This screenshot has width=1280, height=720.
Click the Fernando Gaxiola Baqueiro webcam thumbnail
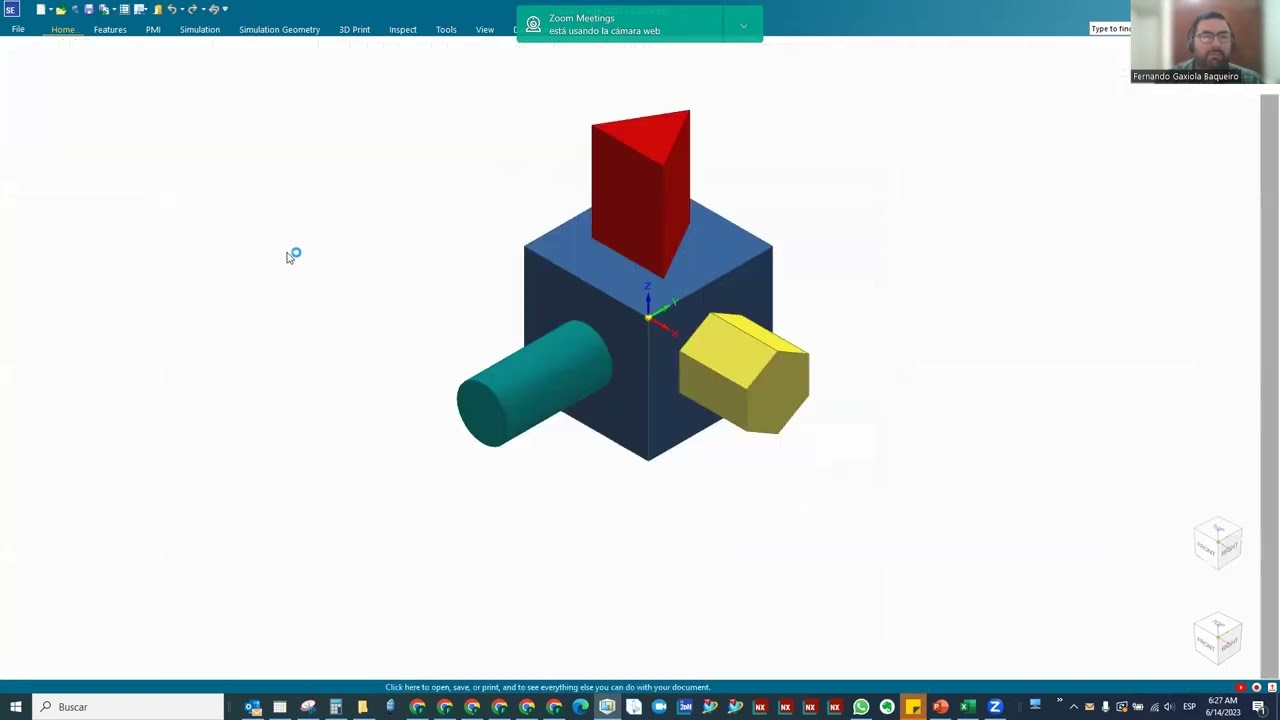pos(1205,41)
